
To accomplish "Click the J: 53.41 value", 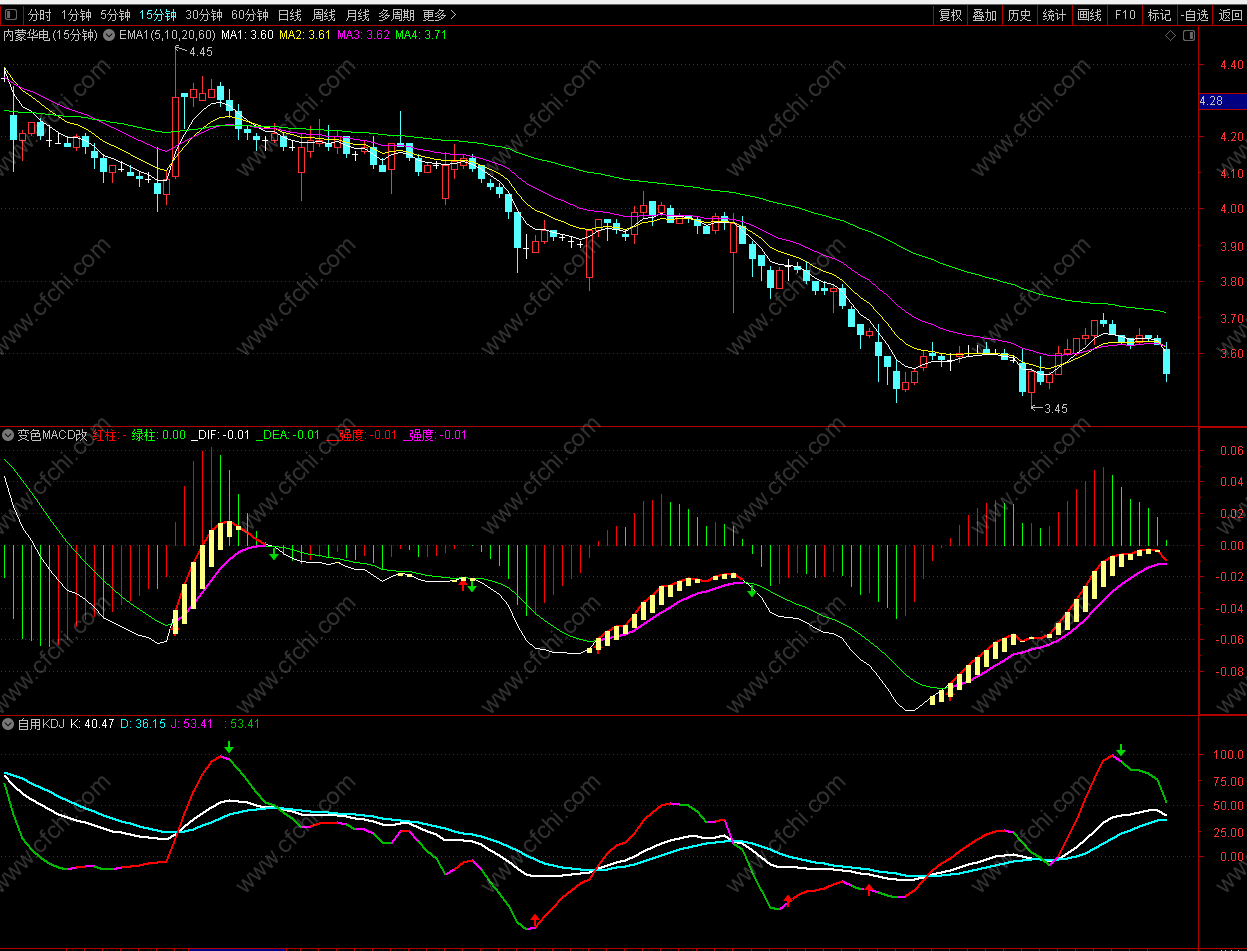I will [x=192, y=724].
